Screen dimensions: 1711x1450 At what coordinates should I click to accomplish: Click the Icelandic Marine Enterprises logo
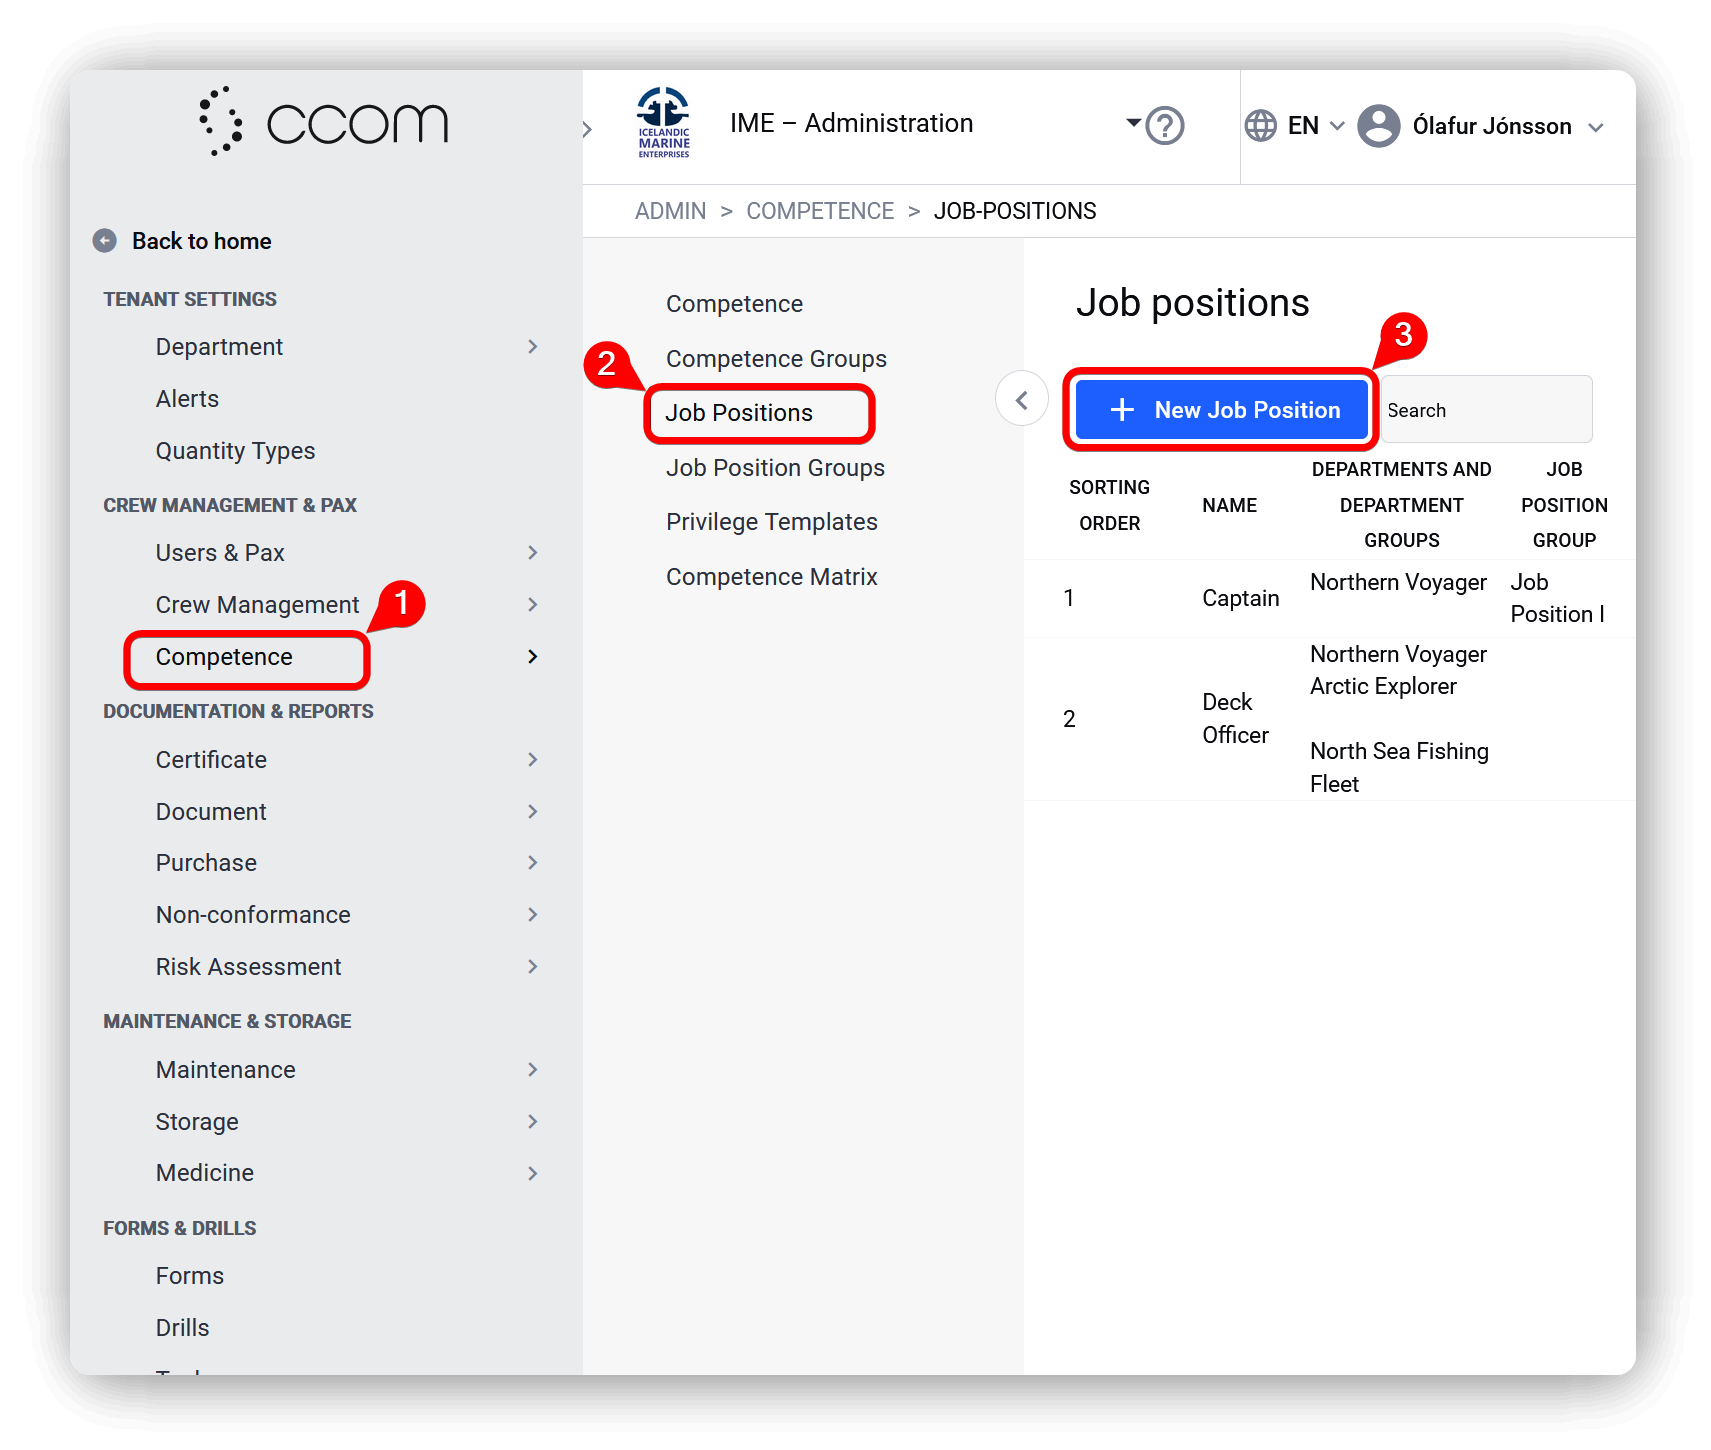pos(664,124)
